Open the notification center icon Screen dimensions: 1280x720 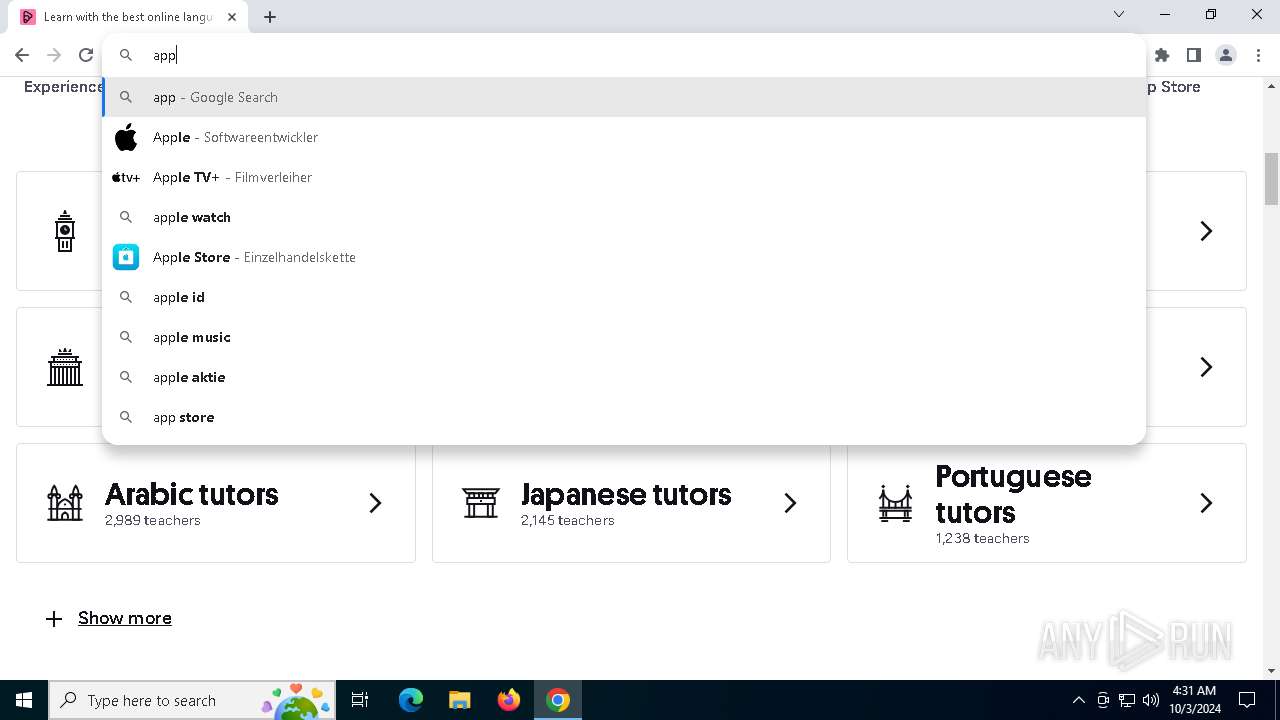(x=1247, y=700)
